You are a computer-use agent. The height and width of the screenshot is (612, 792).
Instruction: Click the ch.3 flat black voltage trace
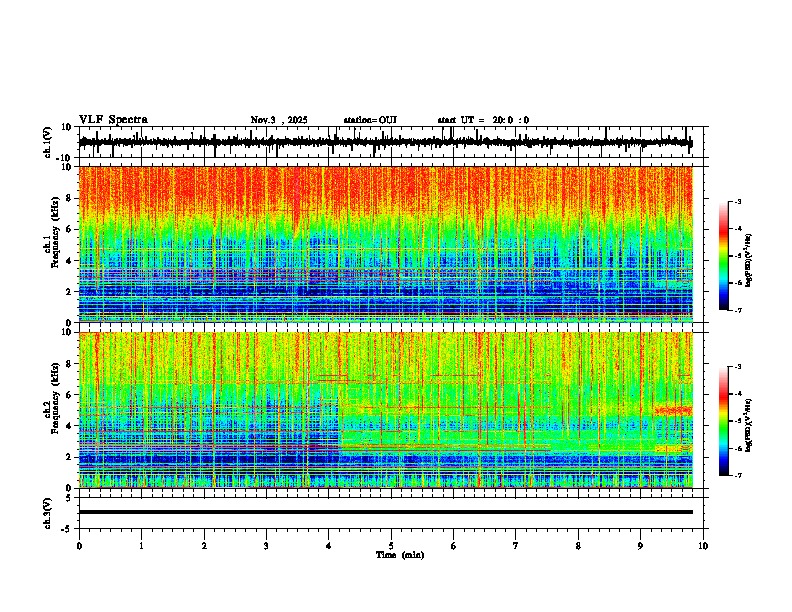click(x=385, y=512)
